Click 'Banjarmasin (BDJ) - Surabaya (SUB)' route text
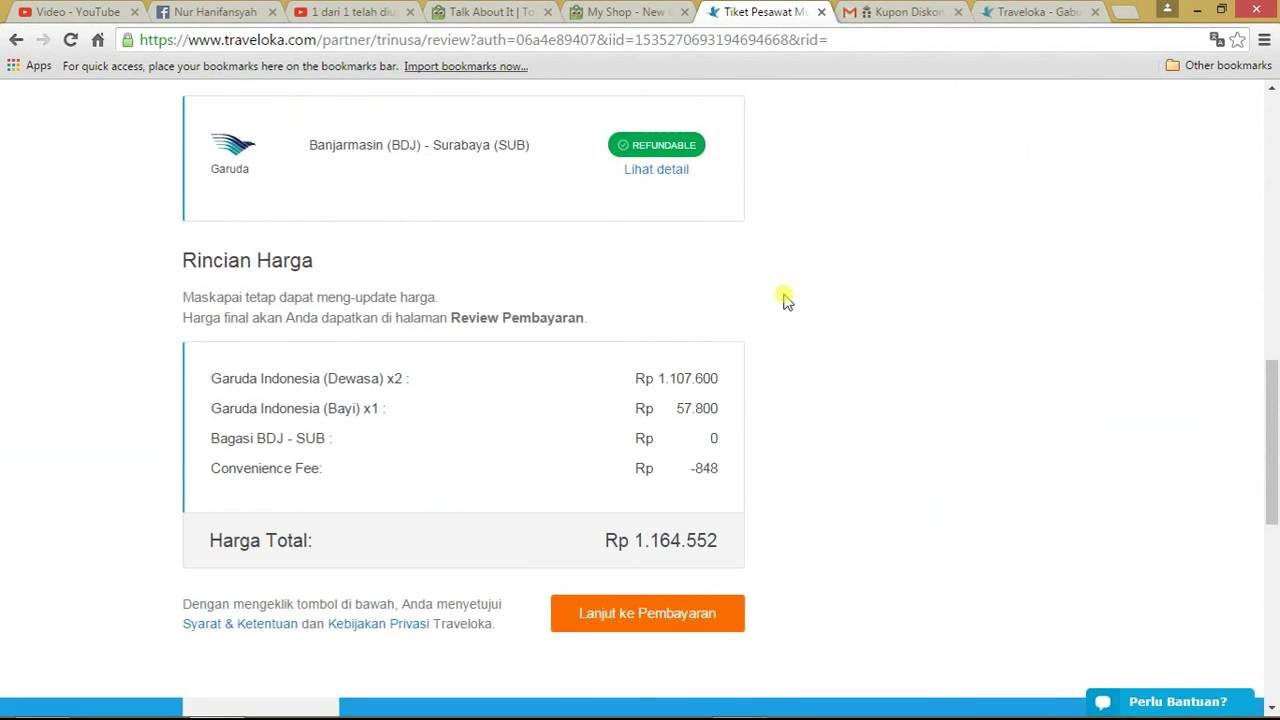The image size is (1280, 720). [419, 145]
